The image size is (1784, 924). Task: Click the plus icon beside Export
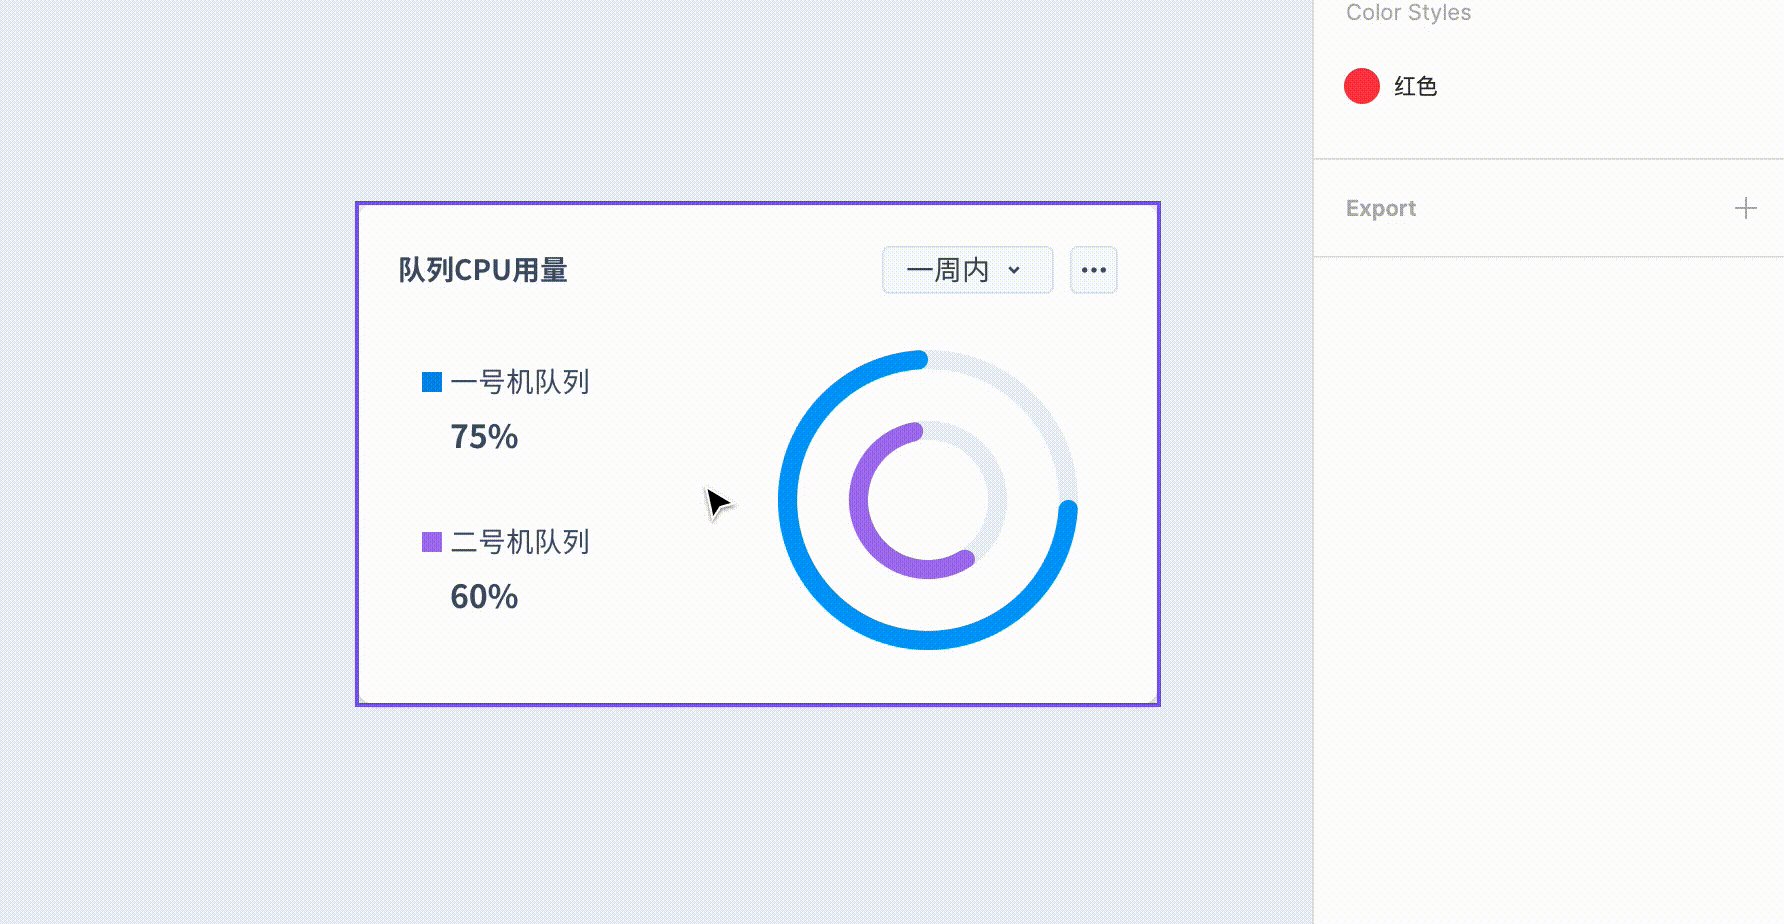click(1745, 208)
